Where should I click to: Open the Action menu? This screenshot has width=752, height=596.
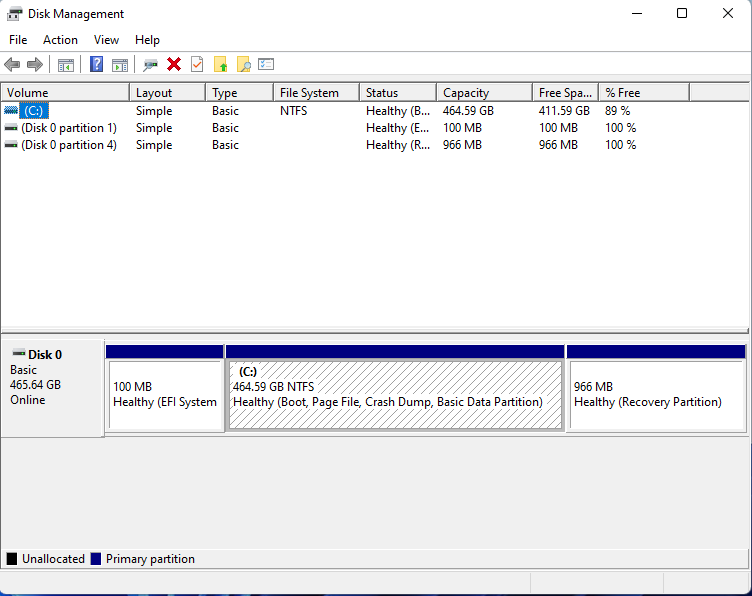point(60,40)
